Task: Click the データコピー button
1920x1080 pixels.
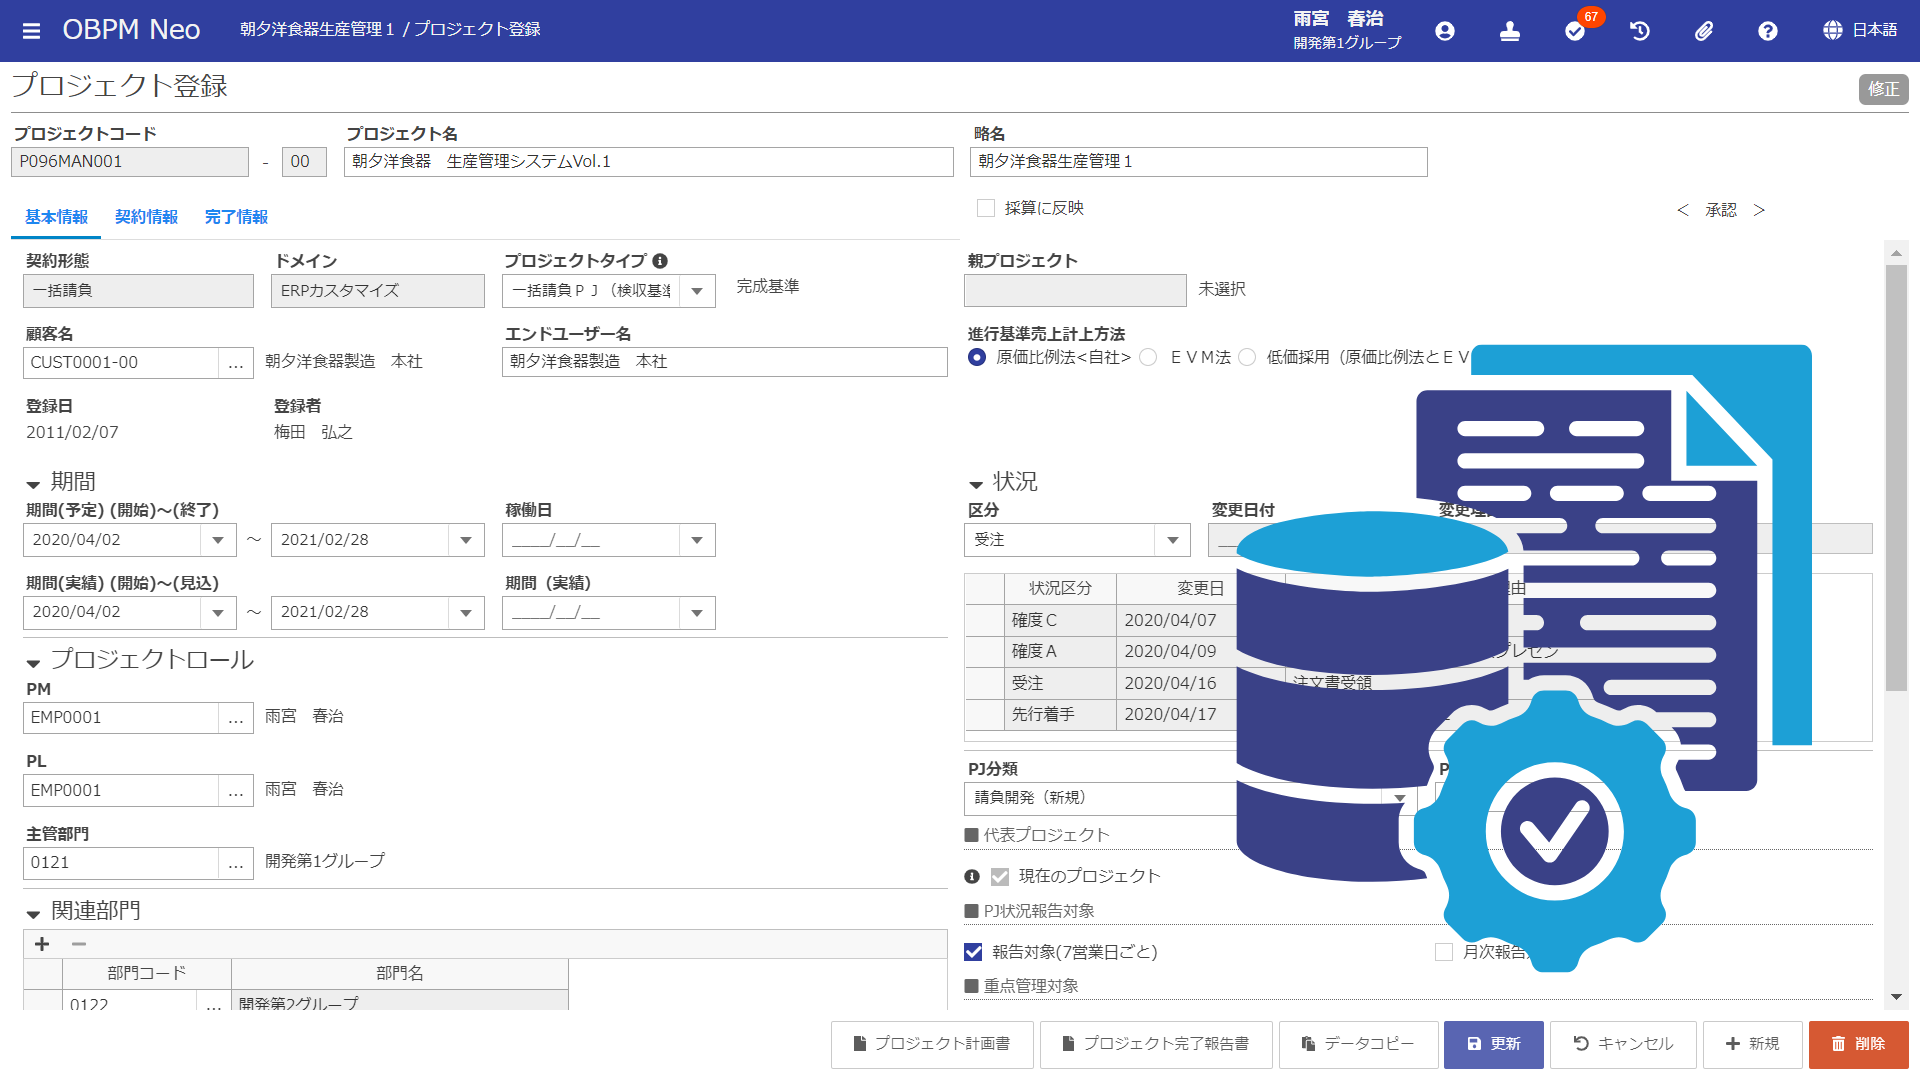Action: tap(1358, 1044)
